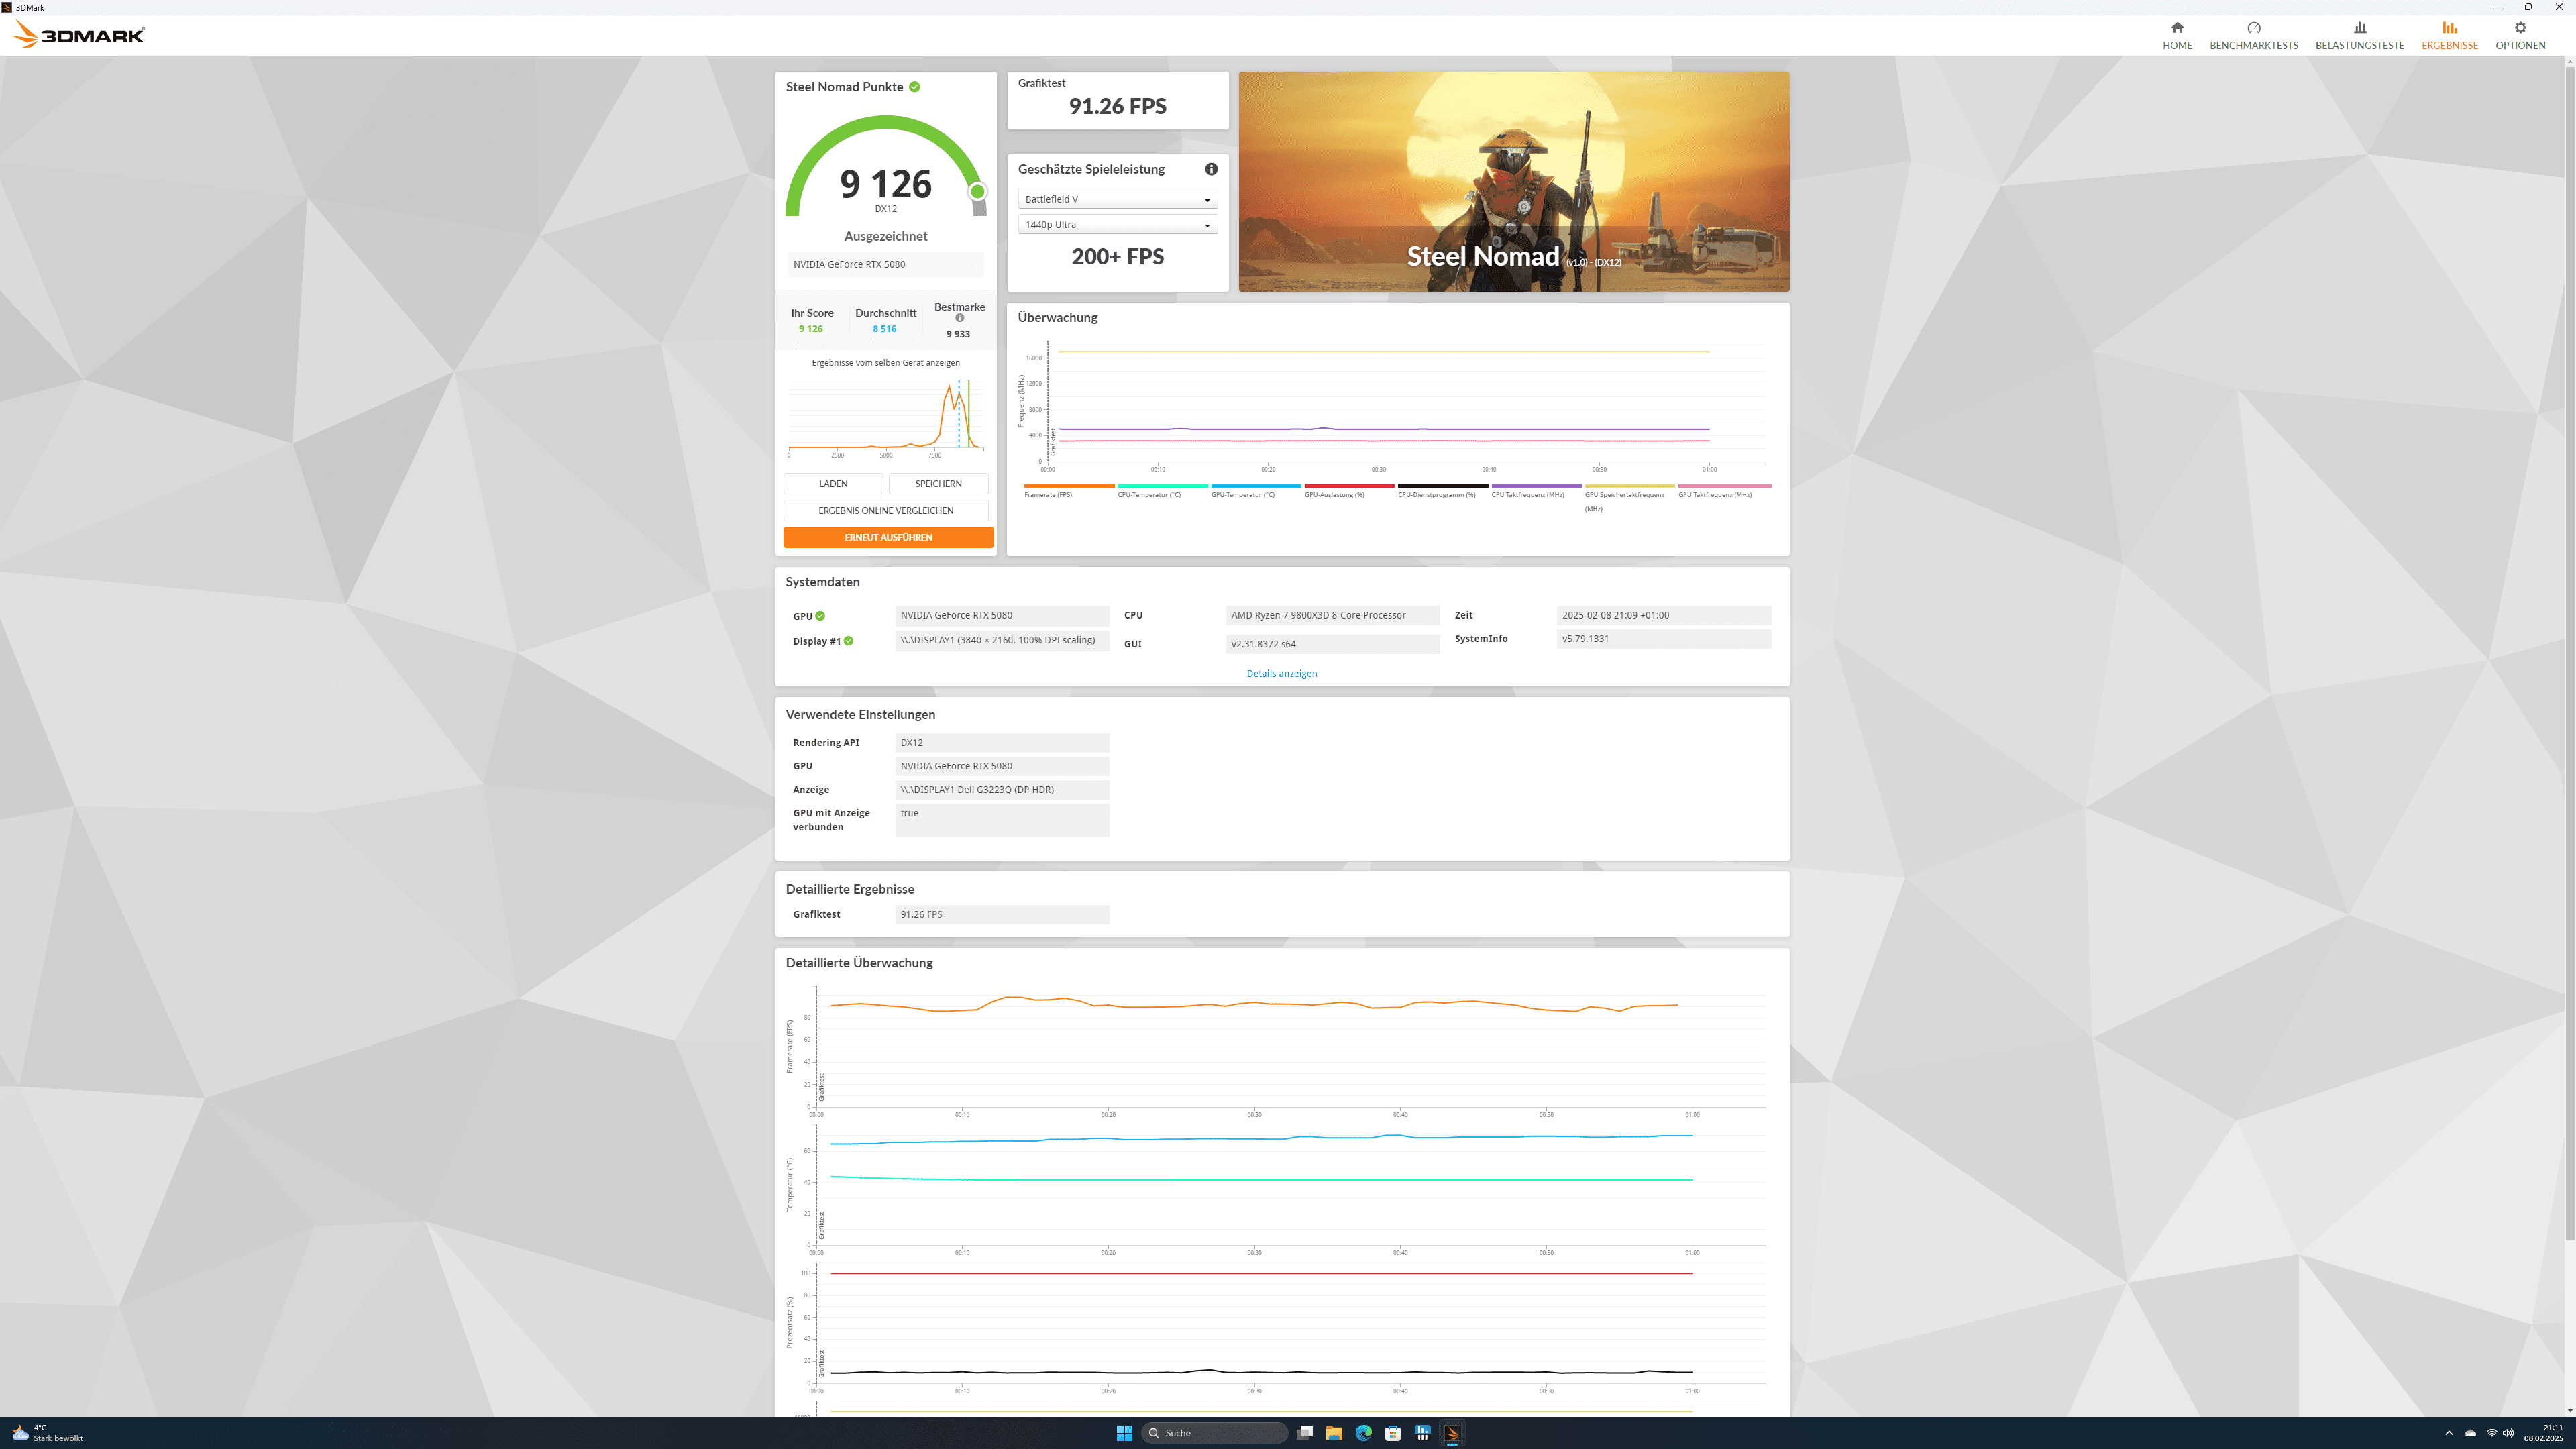Switch to BENCHMARKTESTS tab
The height and width of the screenshot is (1449, 2576).
click(2253, 35)
